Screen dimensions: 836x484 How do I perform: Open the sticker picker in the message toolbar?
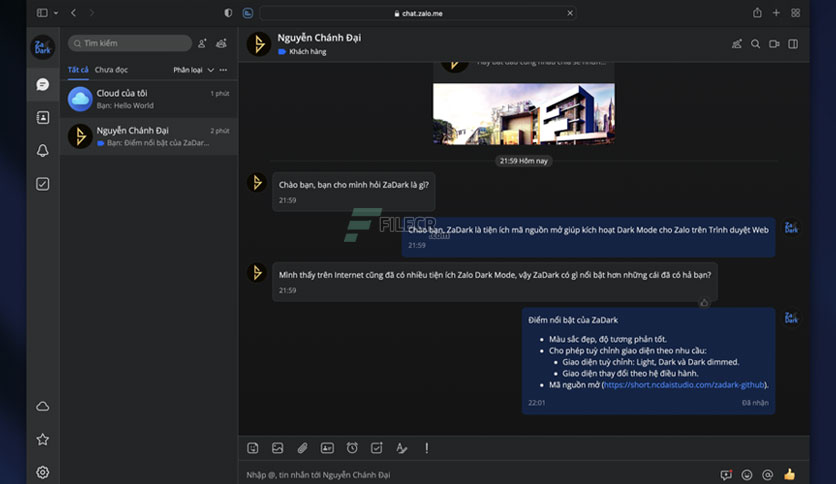point(253,448)
